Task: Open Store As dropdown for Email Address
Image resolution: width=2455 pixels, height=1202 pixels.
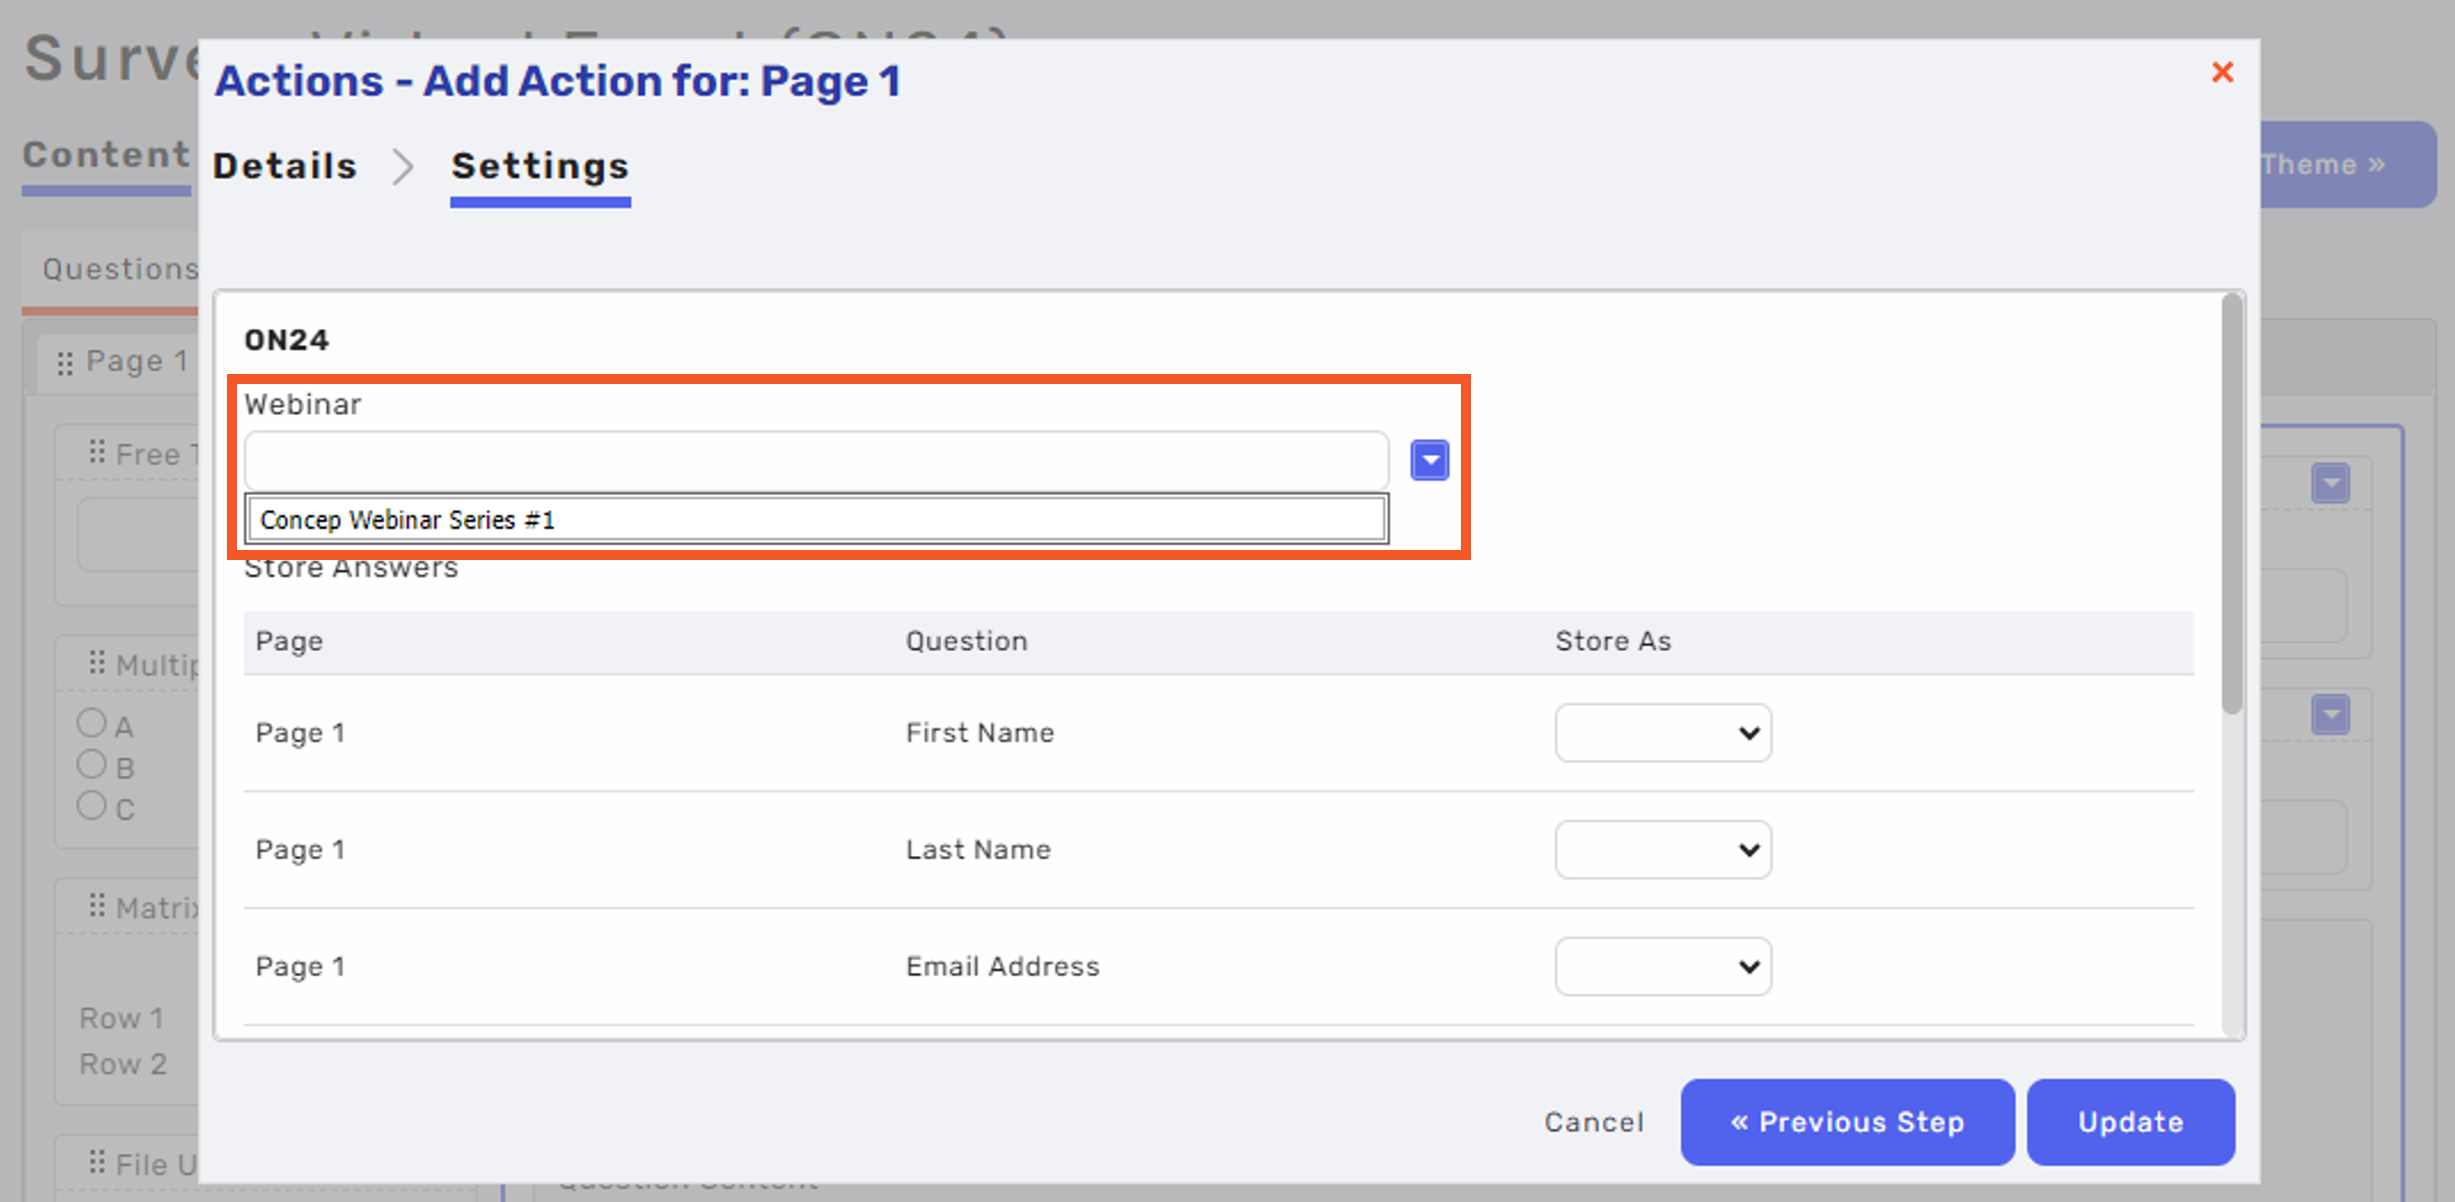Action: click(1663, 966)
